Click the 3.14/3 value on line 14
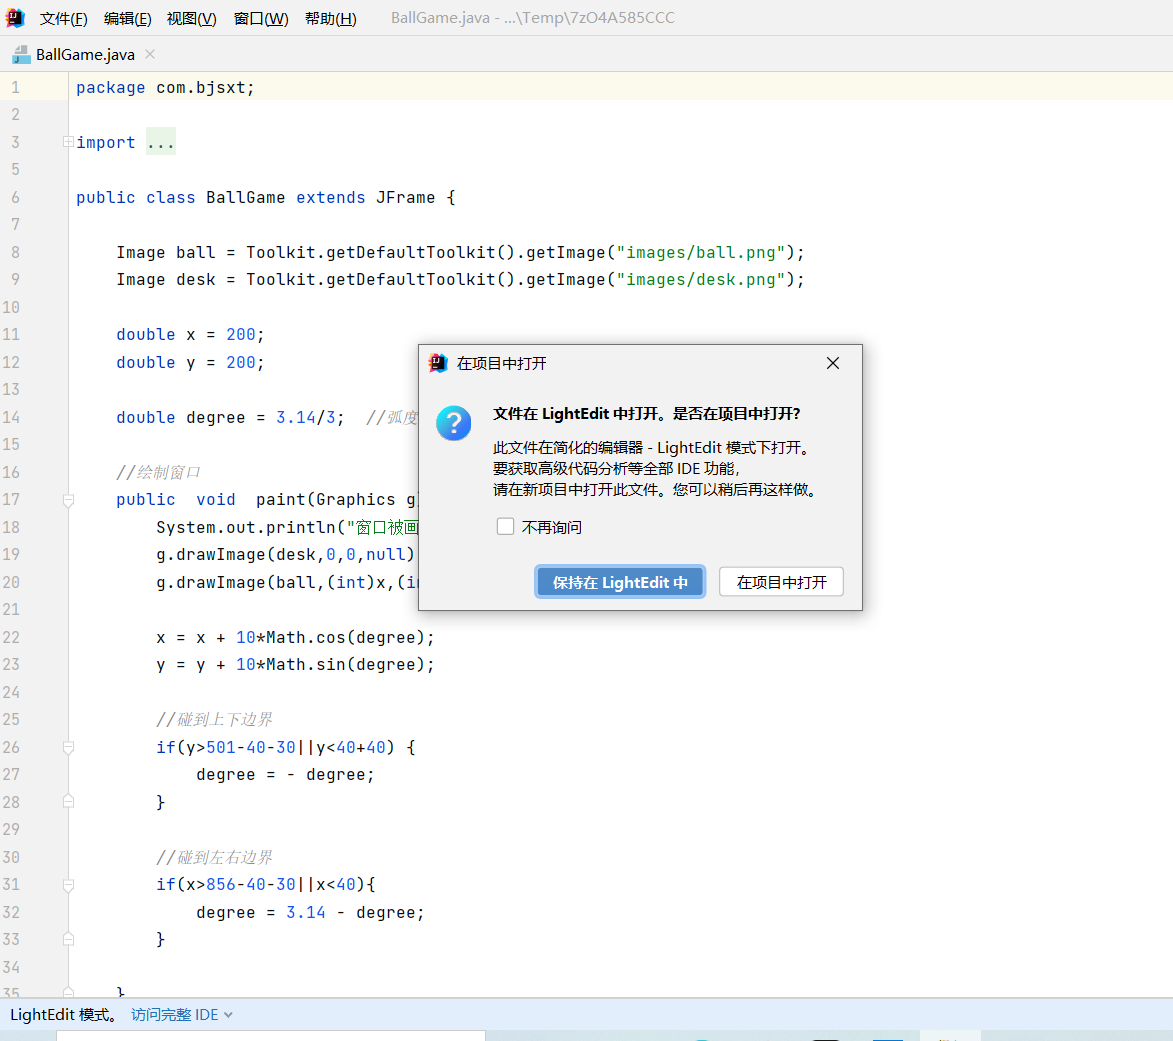 (x=306, y=417)
